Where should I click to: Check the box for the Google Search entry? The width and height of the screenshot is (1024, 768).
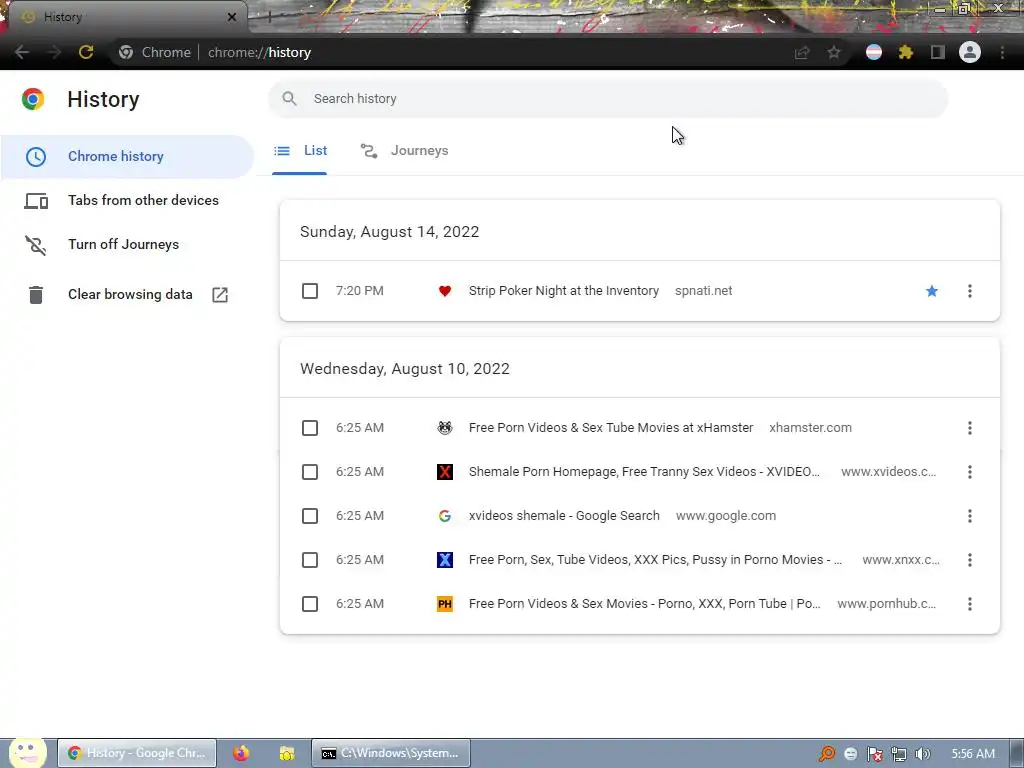[x=310, y=516]
